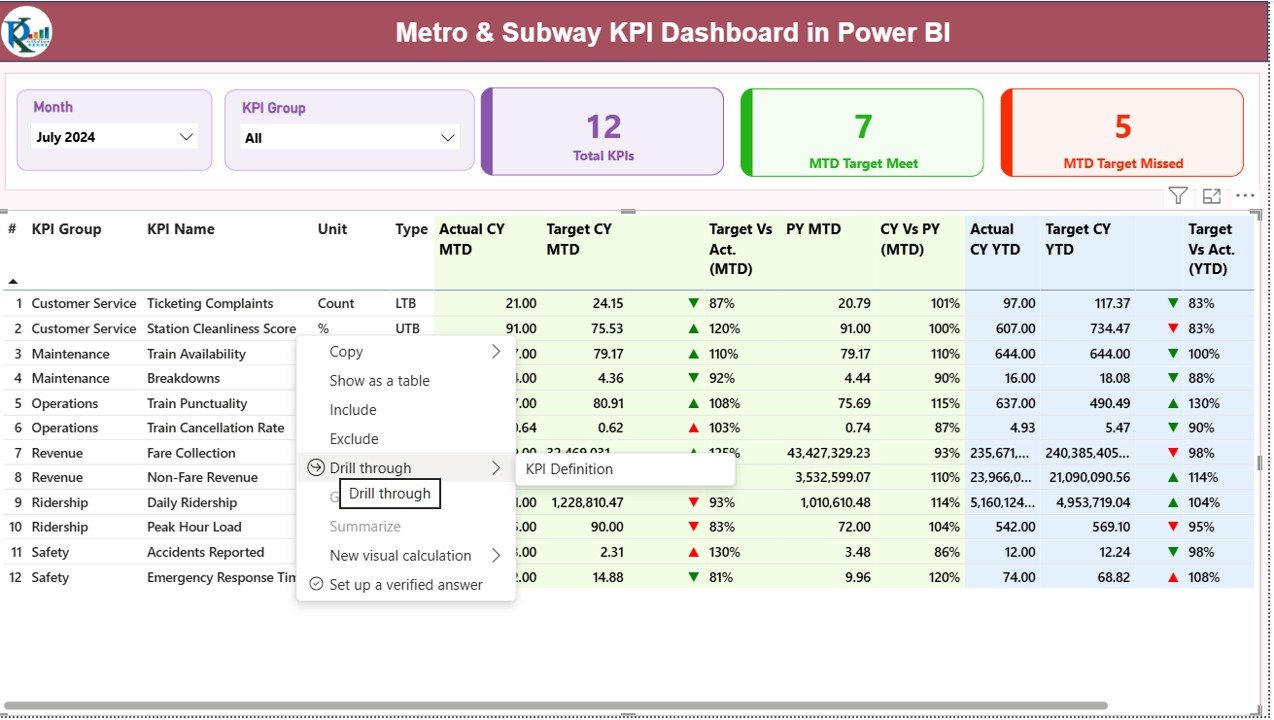Viewport: 1274px width, 720px height.
Task: Select the MTD Target Missed card showing 5
Action: click(1121, 131)
